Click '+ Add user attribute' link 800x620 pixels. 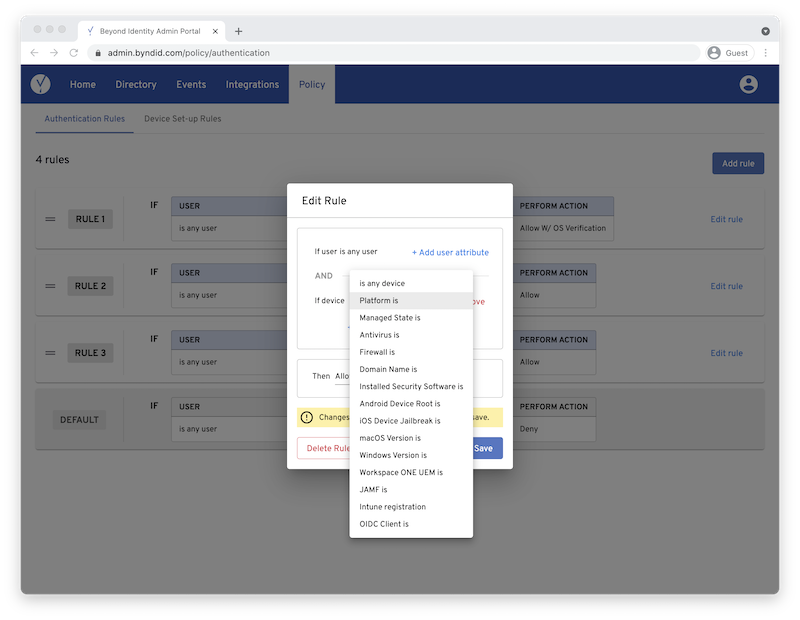[x=450, y=252]
